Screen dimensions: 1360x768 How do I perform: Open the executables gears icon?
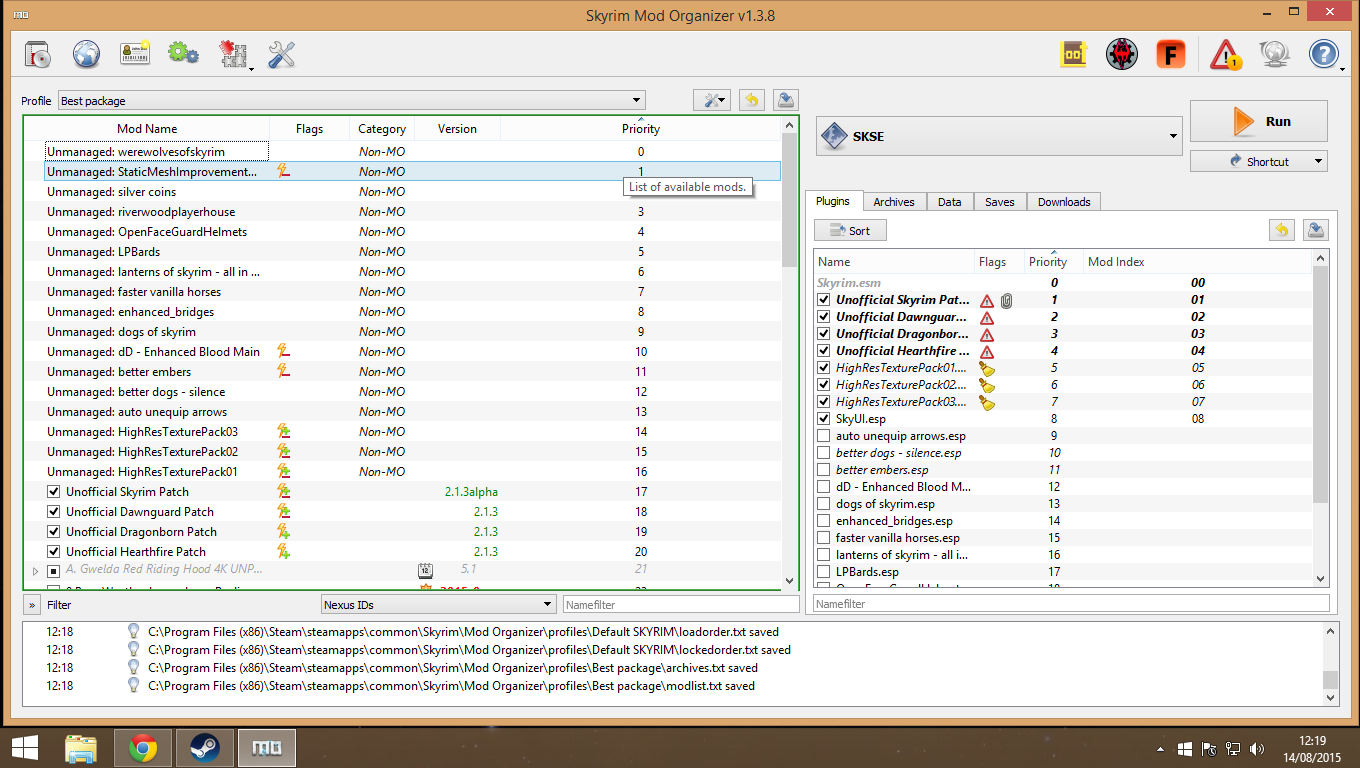[183, 54]
